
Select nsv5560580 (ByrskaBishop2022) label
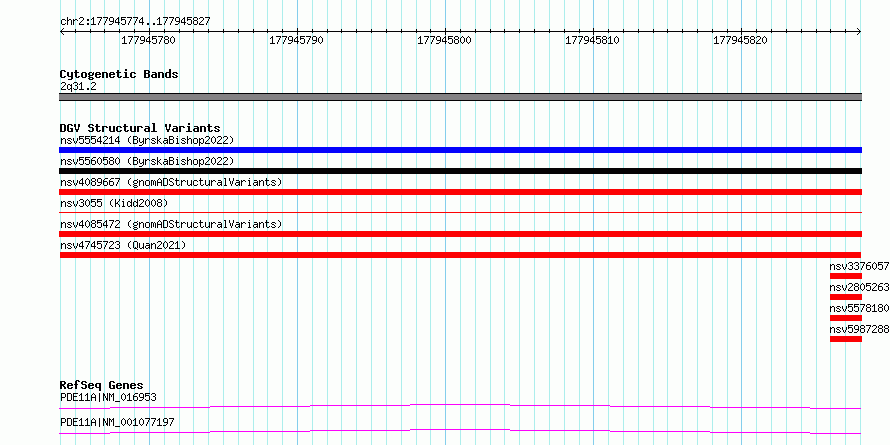[147, 161]
